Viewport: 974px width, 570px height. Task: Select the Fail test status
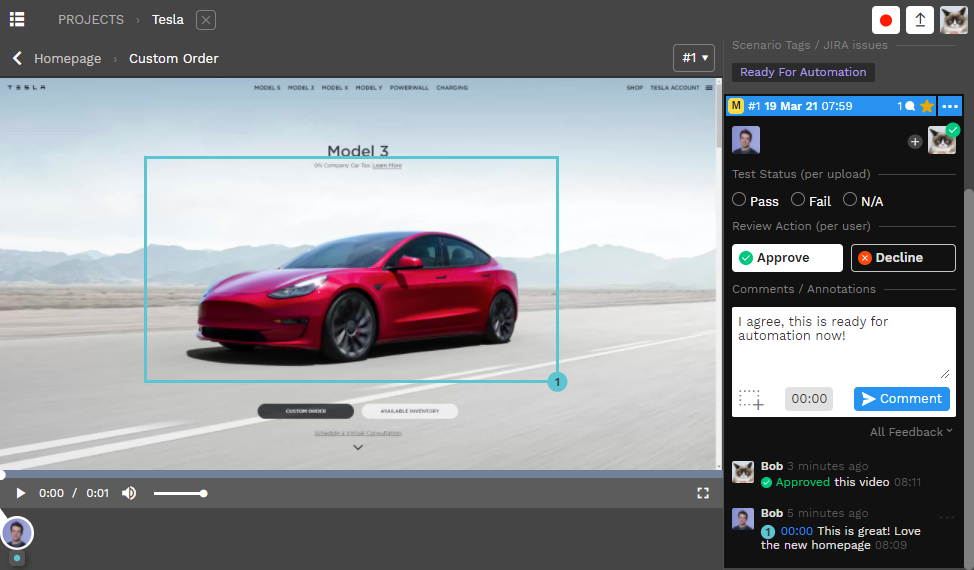pos(798,200)
